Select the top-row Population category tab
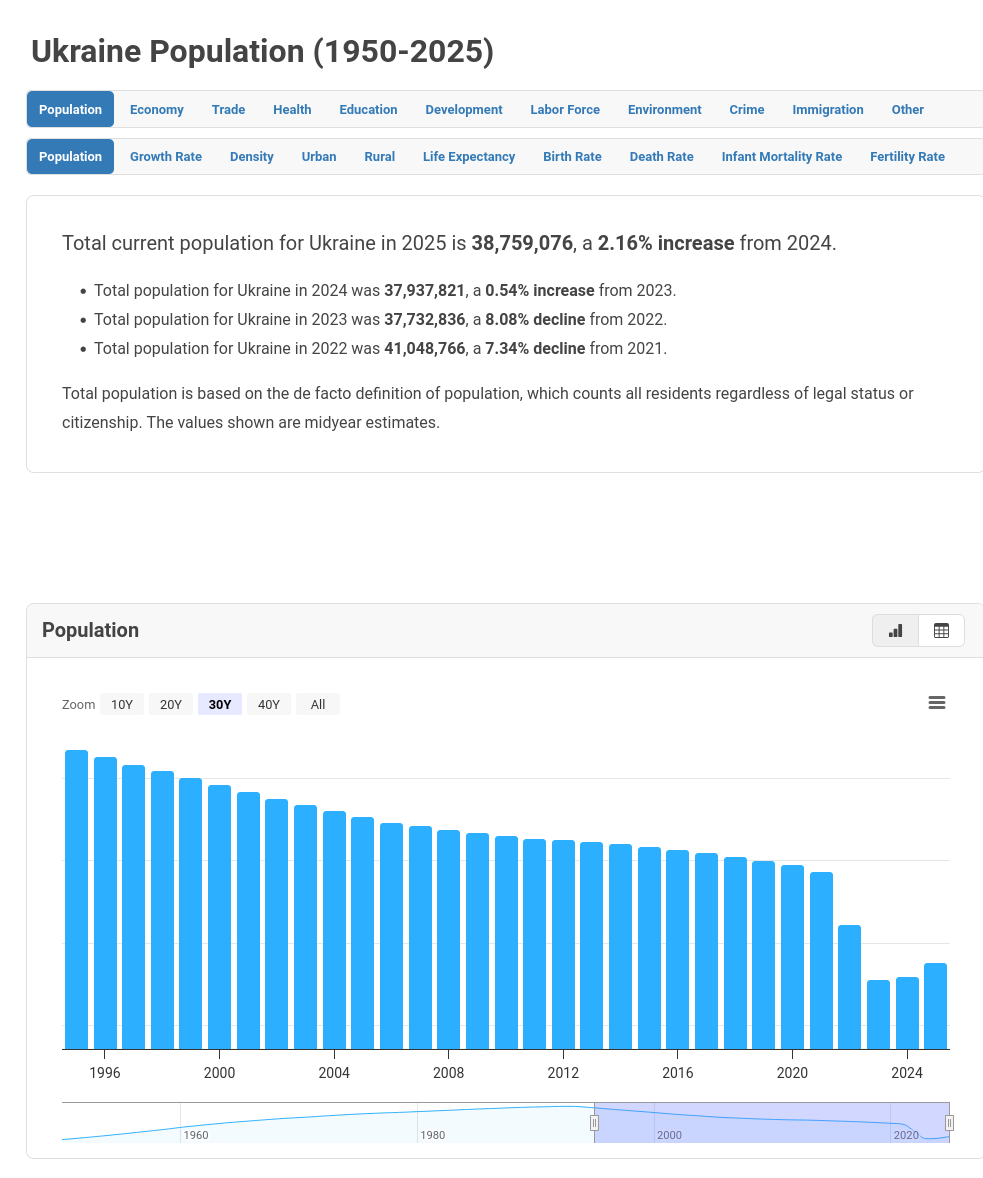Screen dimensions: 983x1178 tap(70, 110)
